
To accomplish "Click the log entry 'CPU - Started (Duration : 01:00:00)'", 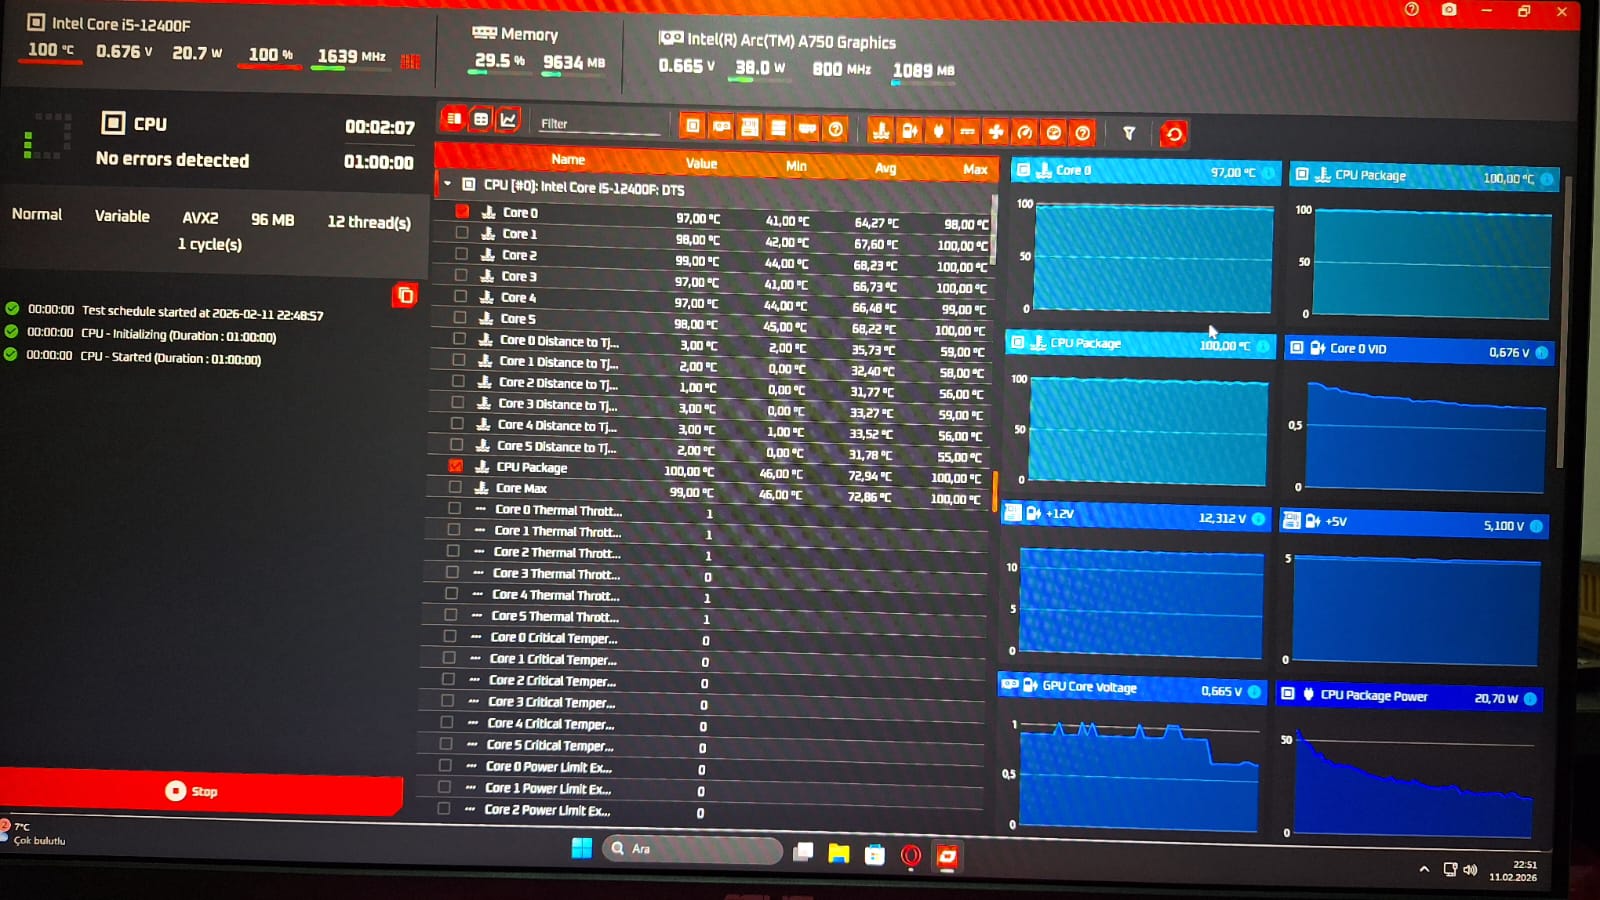I will [x=171, y=358].
